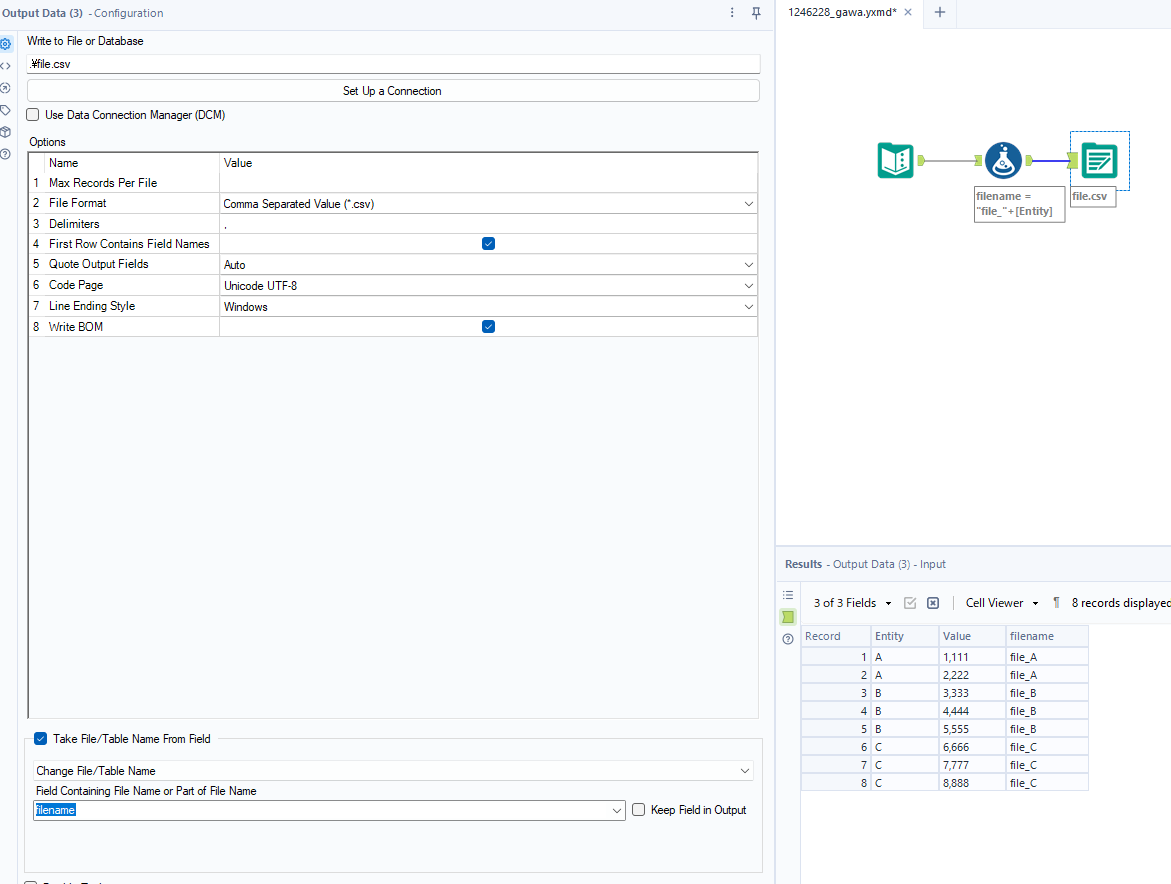Click the file path input field
This screenshot has width=1171, height=884.
click(392, 64)
